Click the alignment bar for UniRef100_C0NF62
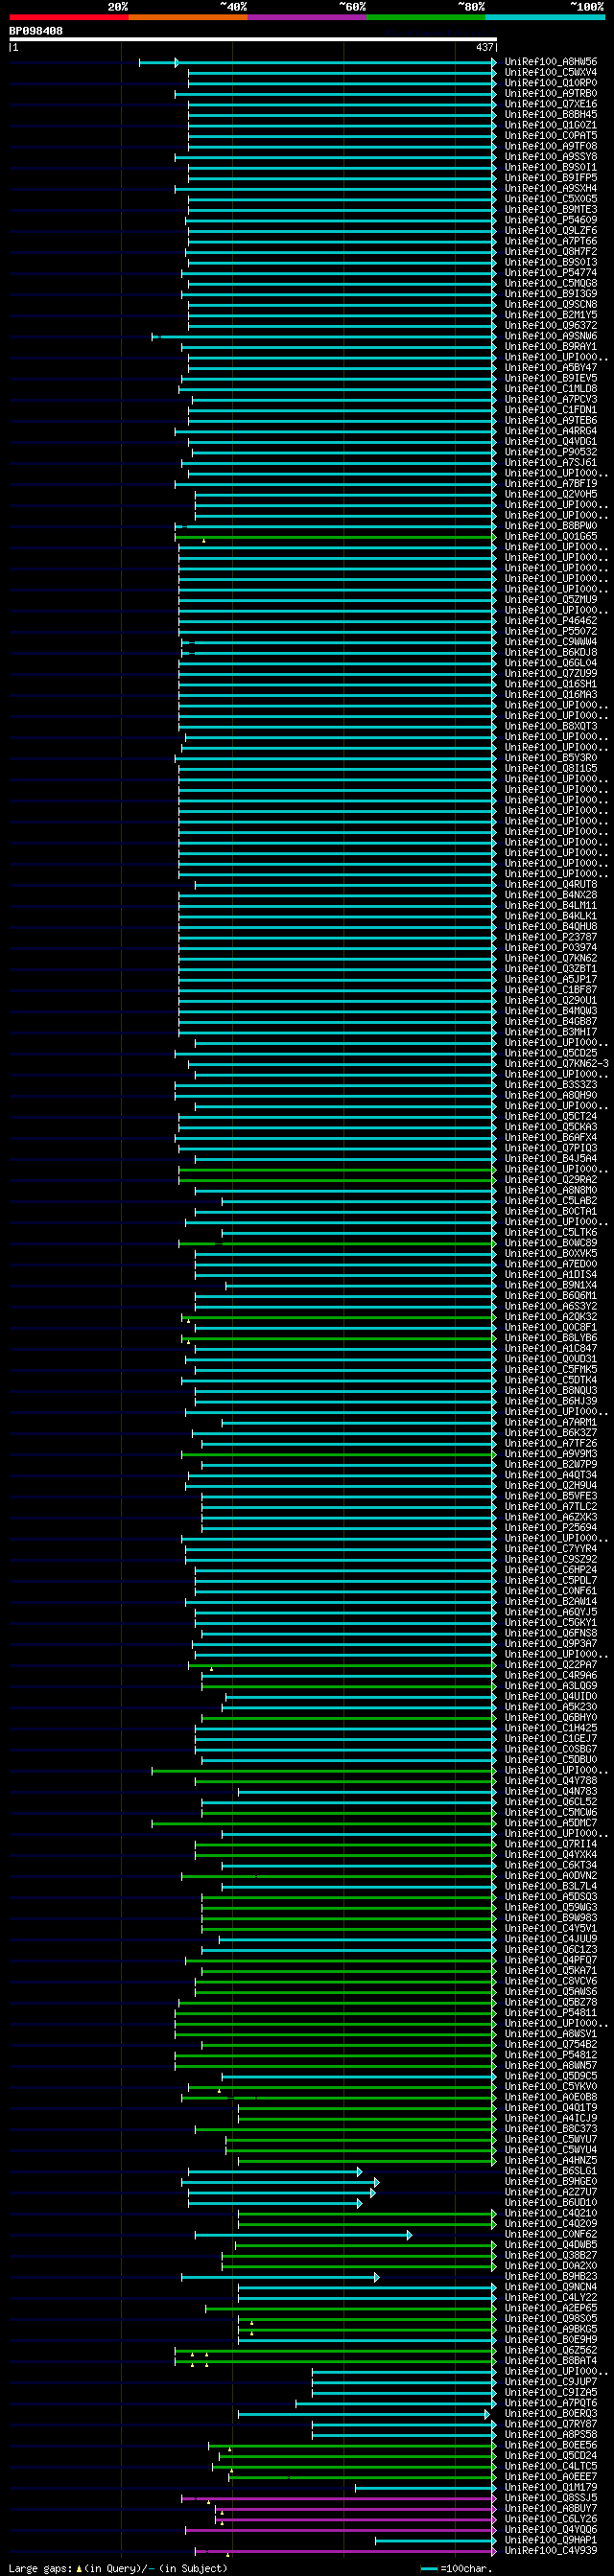Viewport: 614px width, 2576px height. (x=303, y=2235)
